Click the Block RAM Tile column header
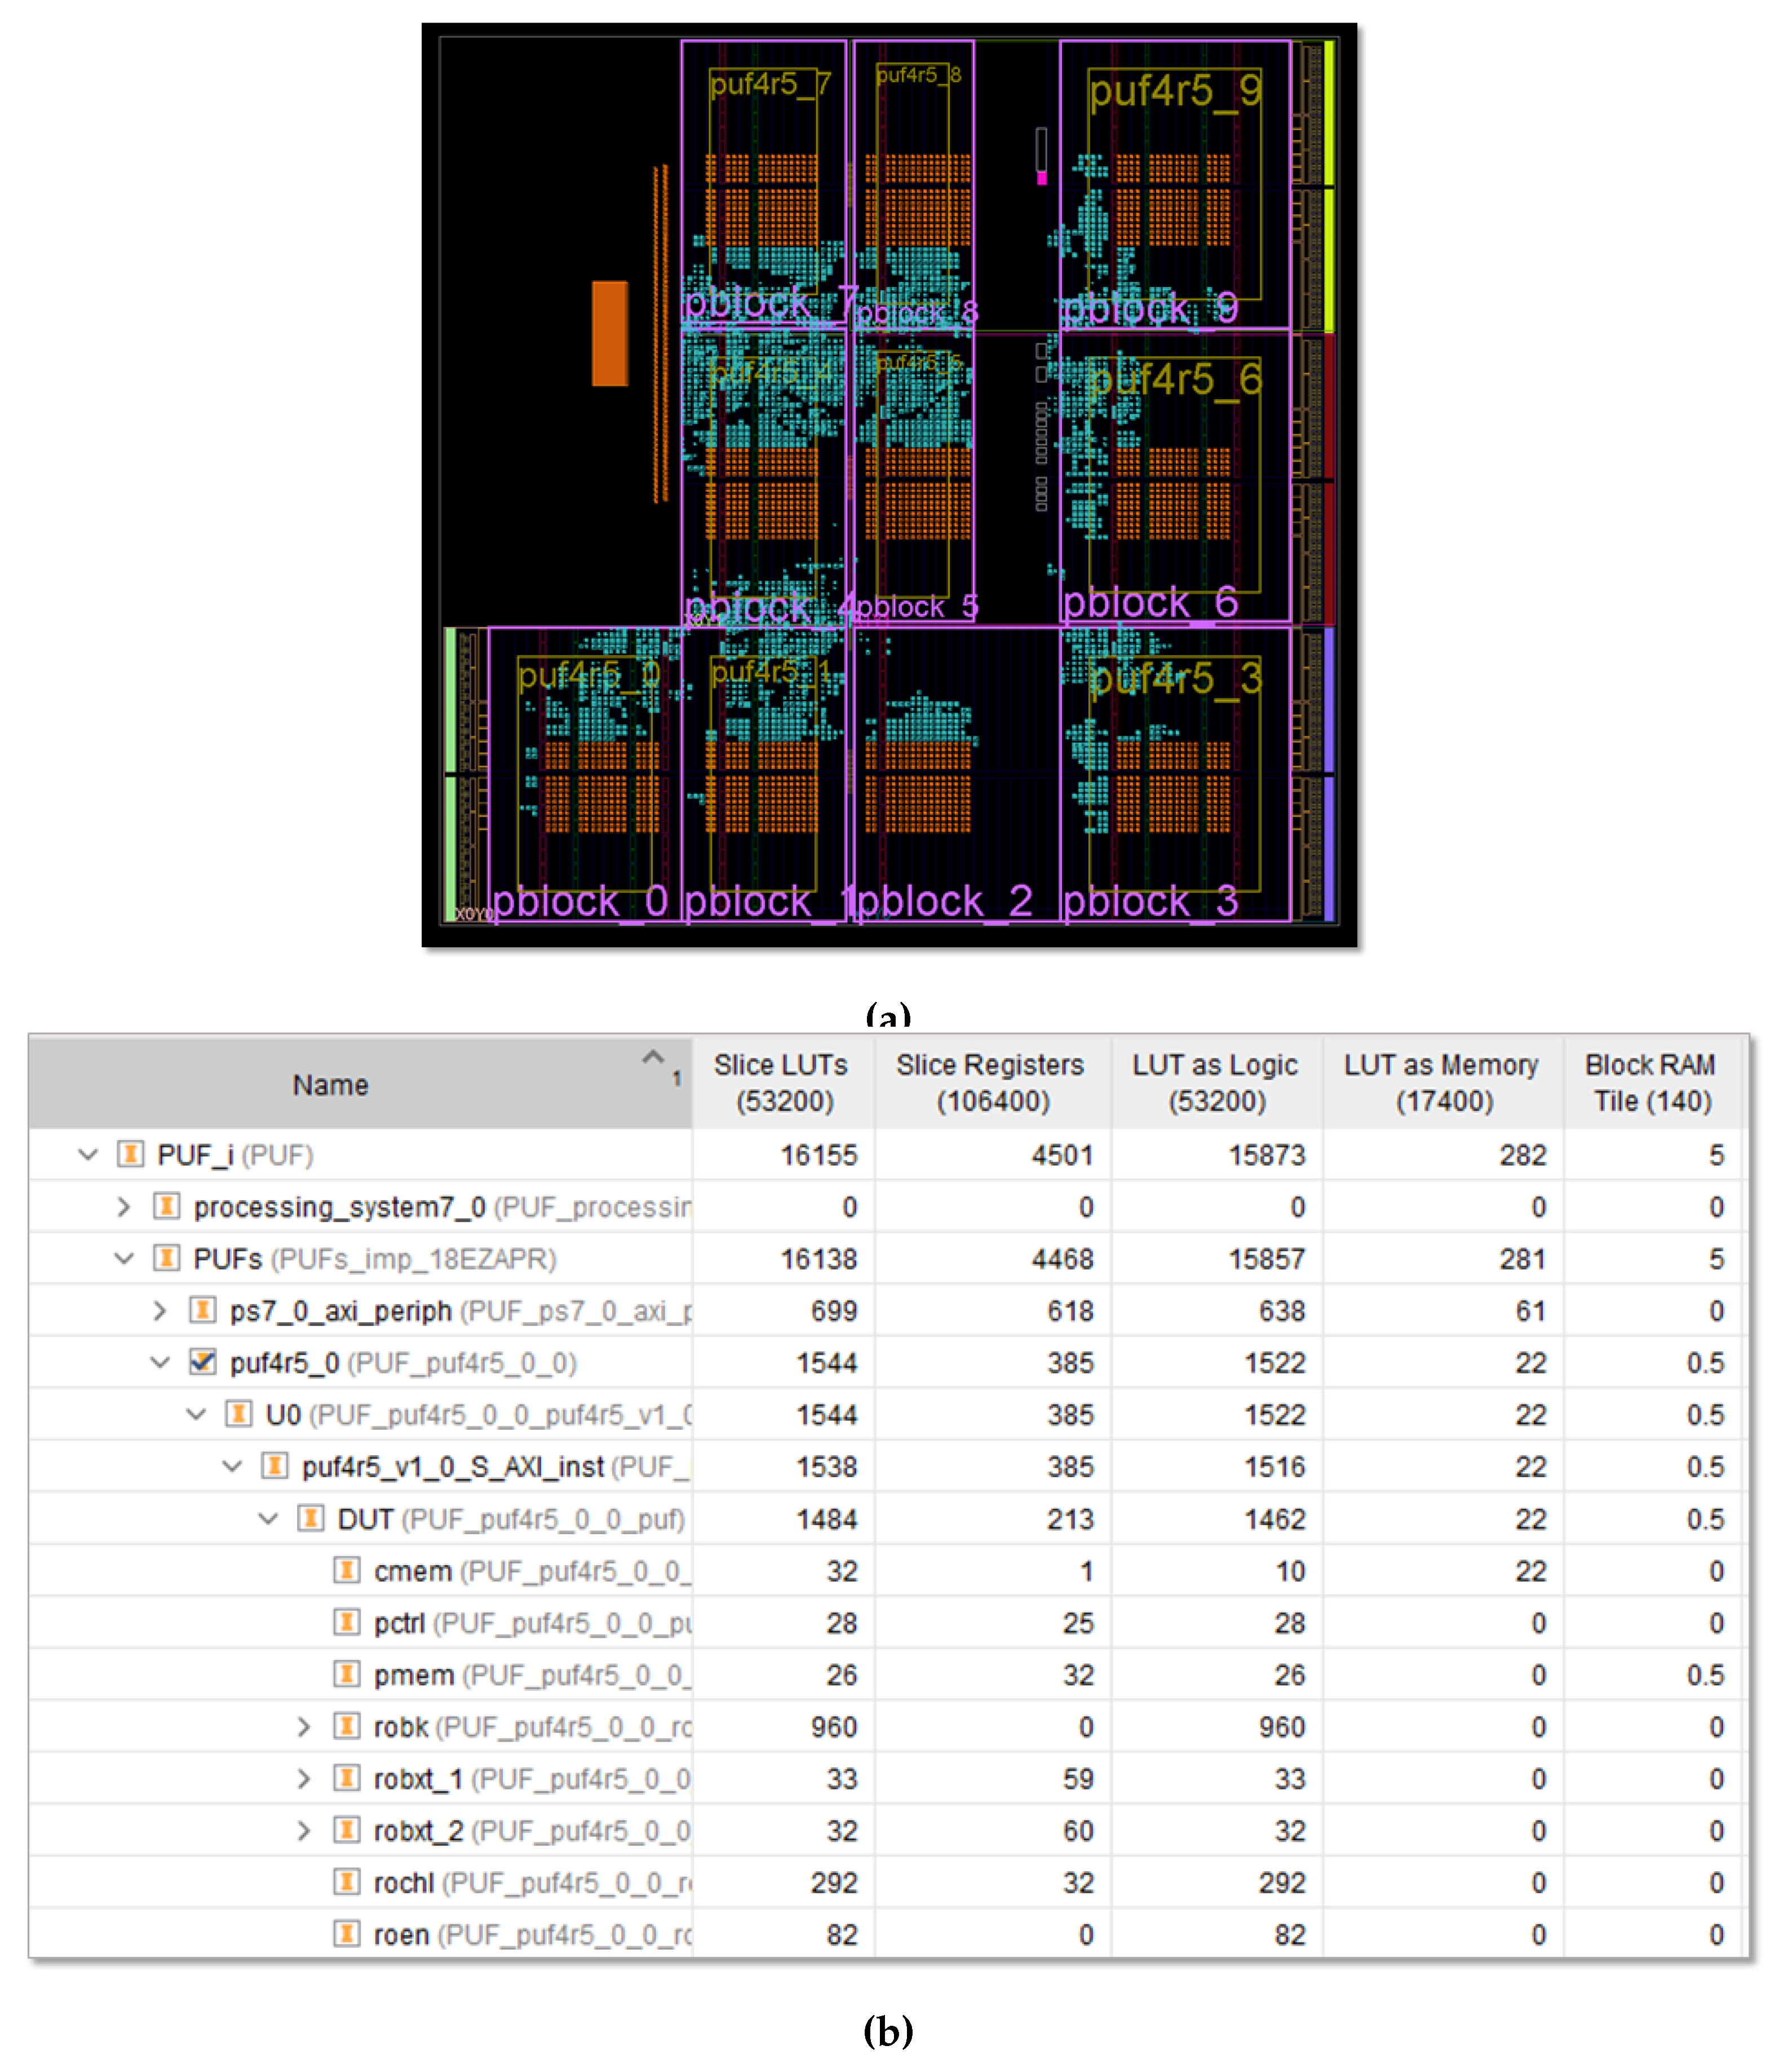1775x2072 pixels. 1651,1082
